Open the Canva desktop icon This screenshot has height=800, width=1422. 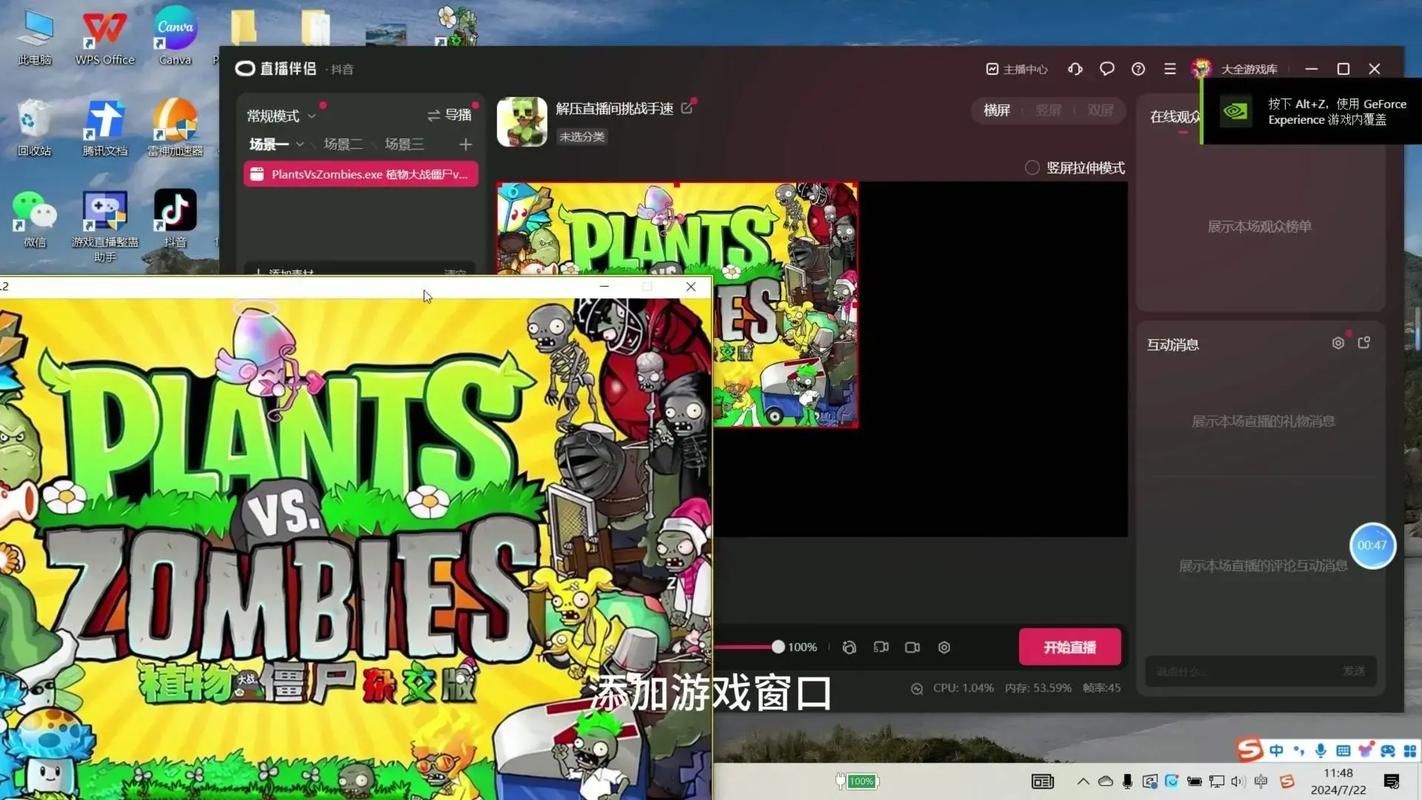(175, 37)
